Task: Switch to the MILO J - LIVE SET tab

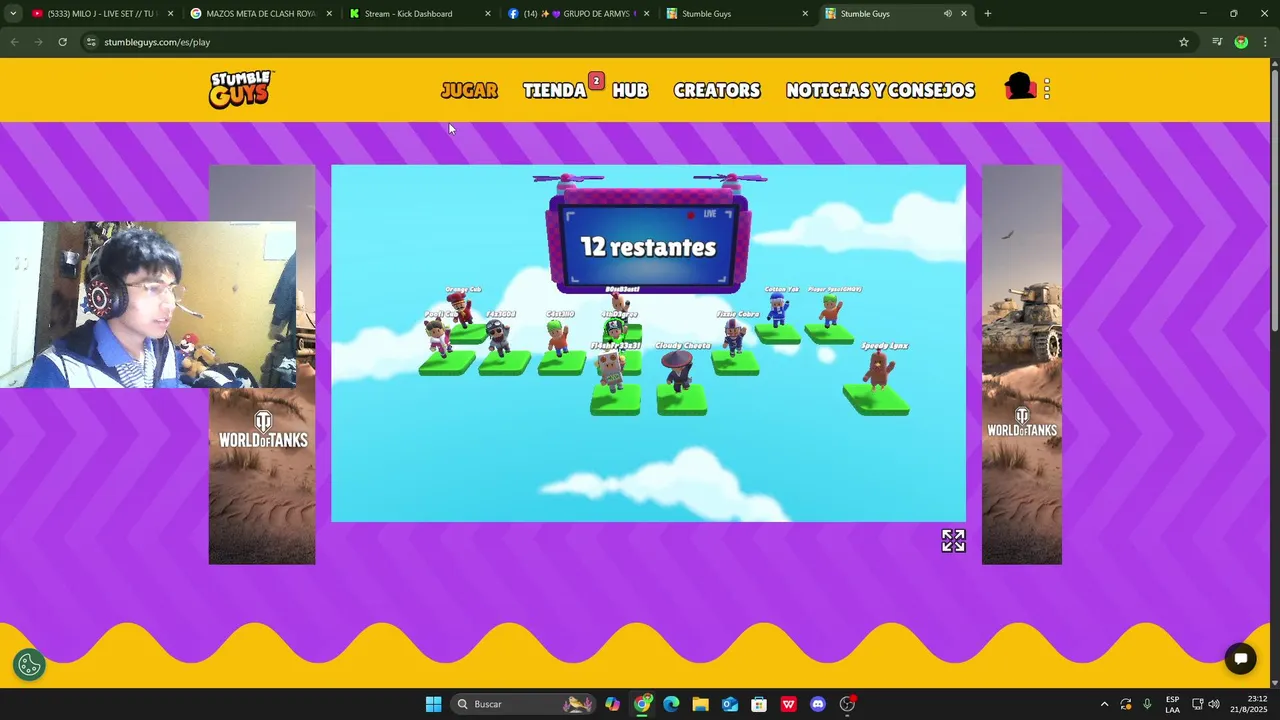Action: [x=100, y=14]
